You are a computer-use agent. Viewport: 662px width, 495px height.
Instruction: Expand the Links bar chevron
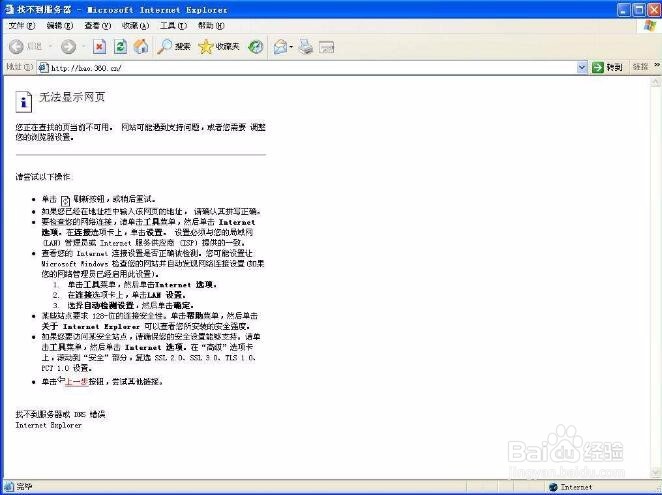(657, 65)
